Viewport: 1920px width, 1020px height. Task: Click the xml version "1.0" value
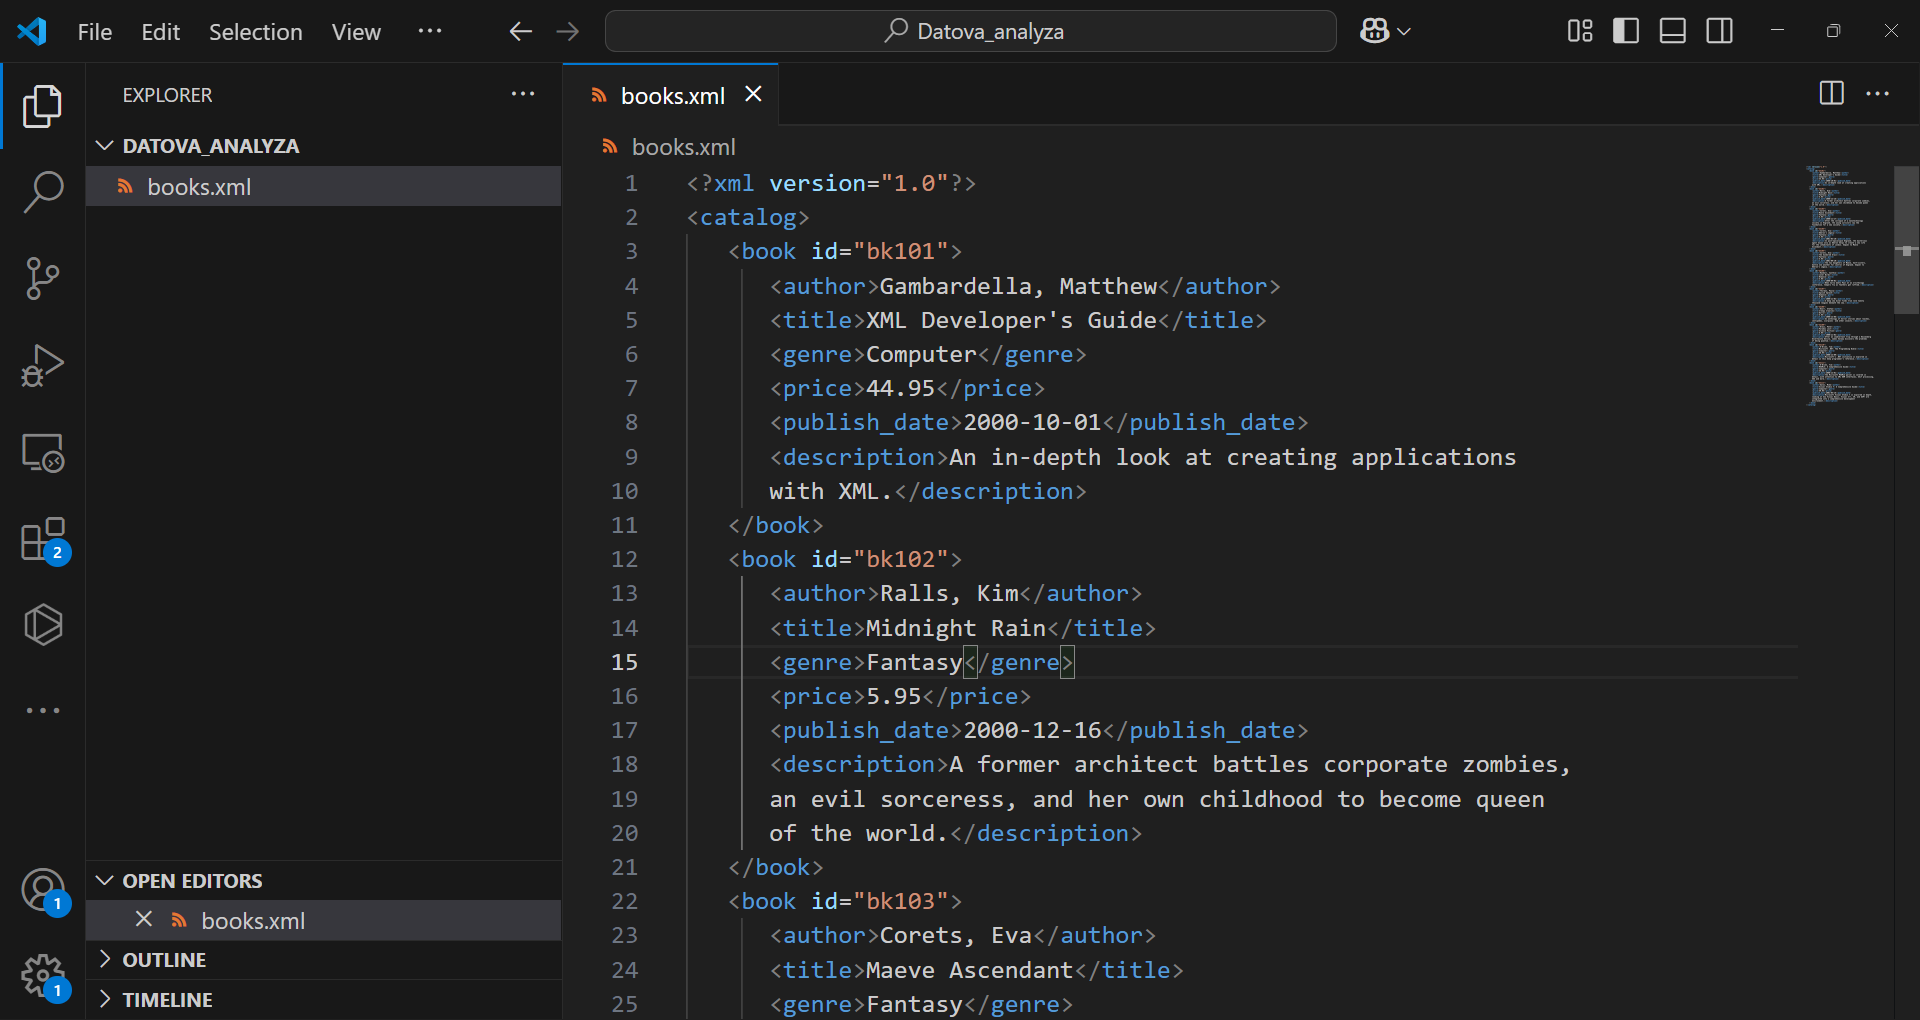tap(914, 183)
